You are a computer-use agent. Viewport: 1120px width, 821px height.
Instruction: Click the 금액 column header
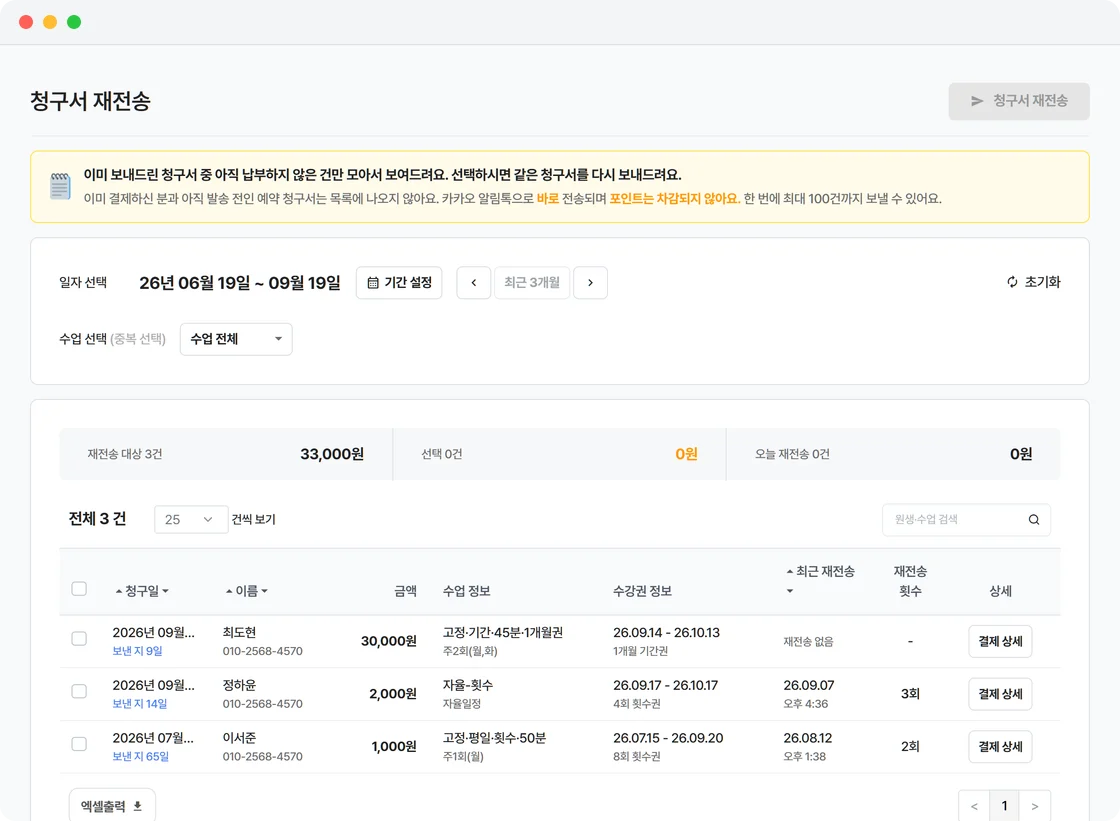405,591
